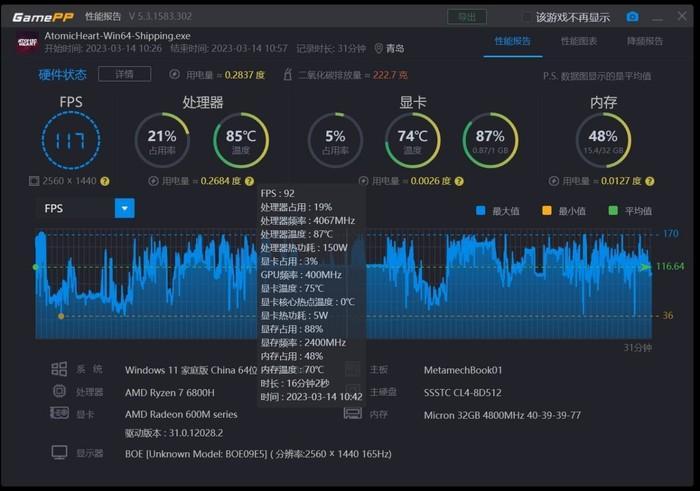Click the memory 48% usage gauge
Image resolution: width=700 pixels, height=491 pixels.
point(603,141)
